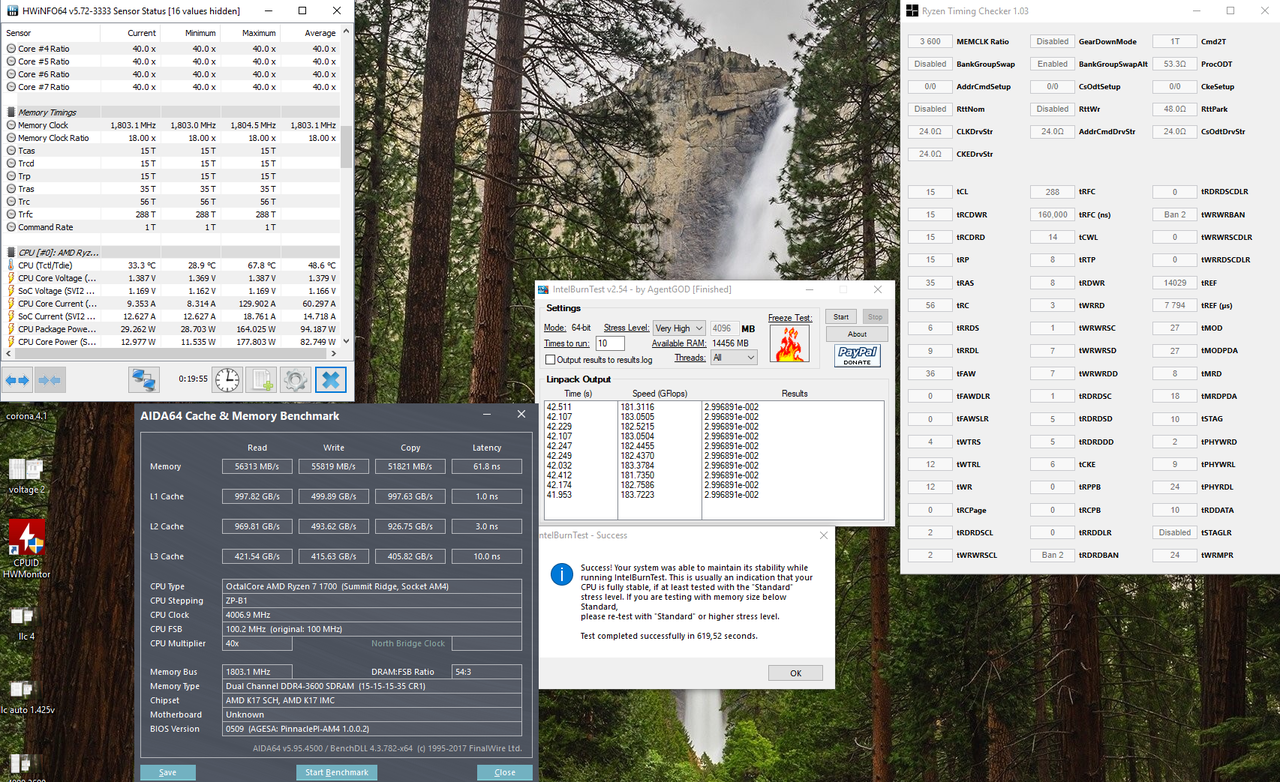This screenshot has width=1280, height=782.
Task: Open HWiNFO remote network monitors icon
Action: (x=143, y=380)
